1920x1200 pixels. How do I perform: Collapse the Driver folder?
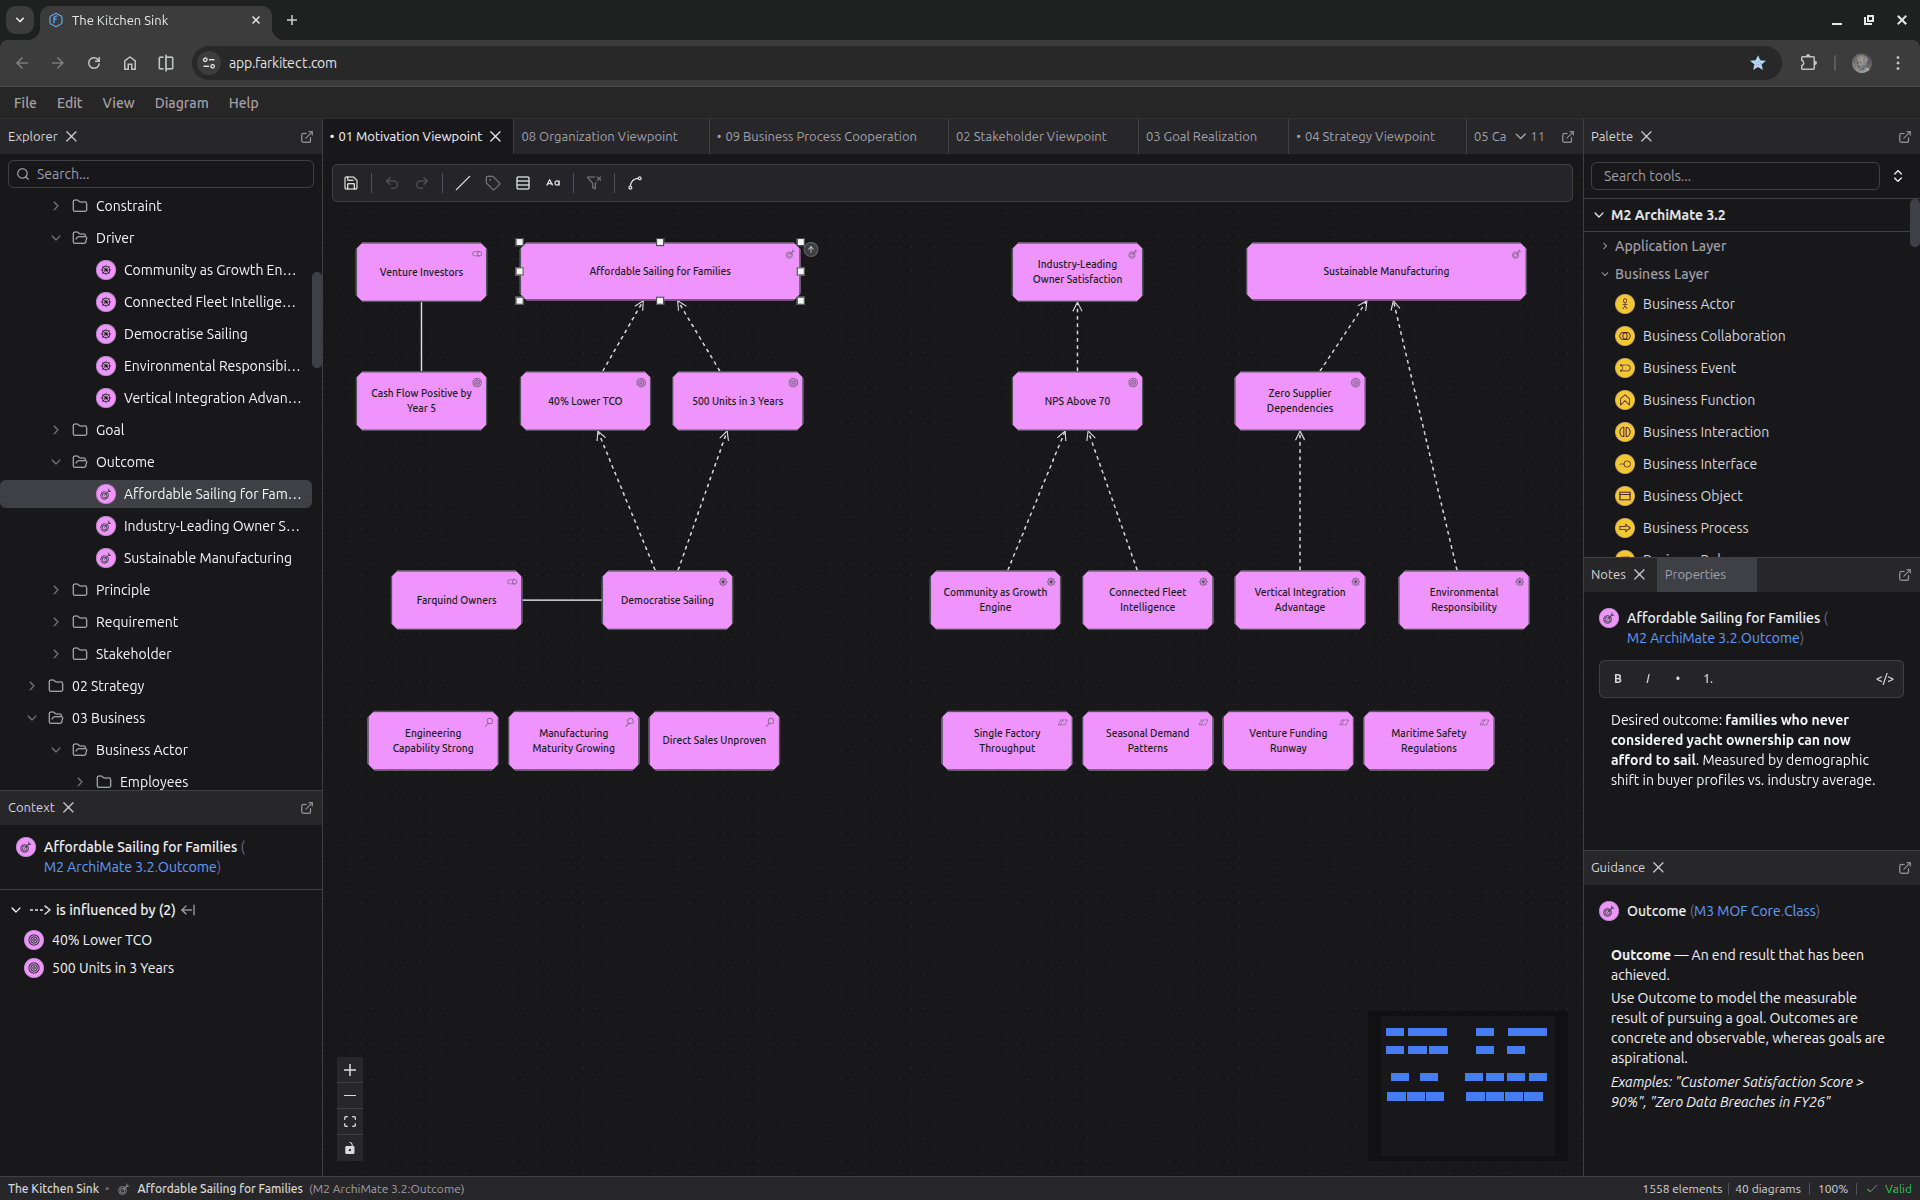pyautogui.click(x=56, y=238)
